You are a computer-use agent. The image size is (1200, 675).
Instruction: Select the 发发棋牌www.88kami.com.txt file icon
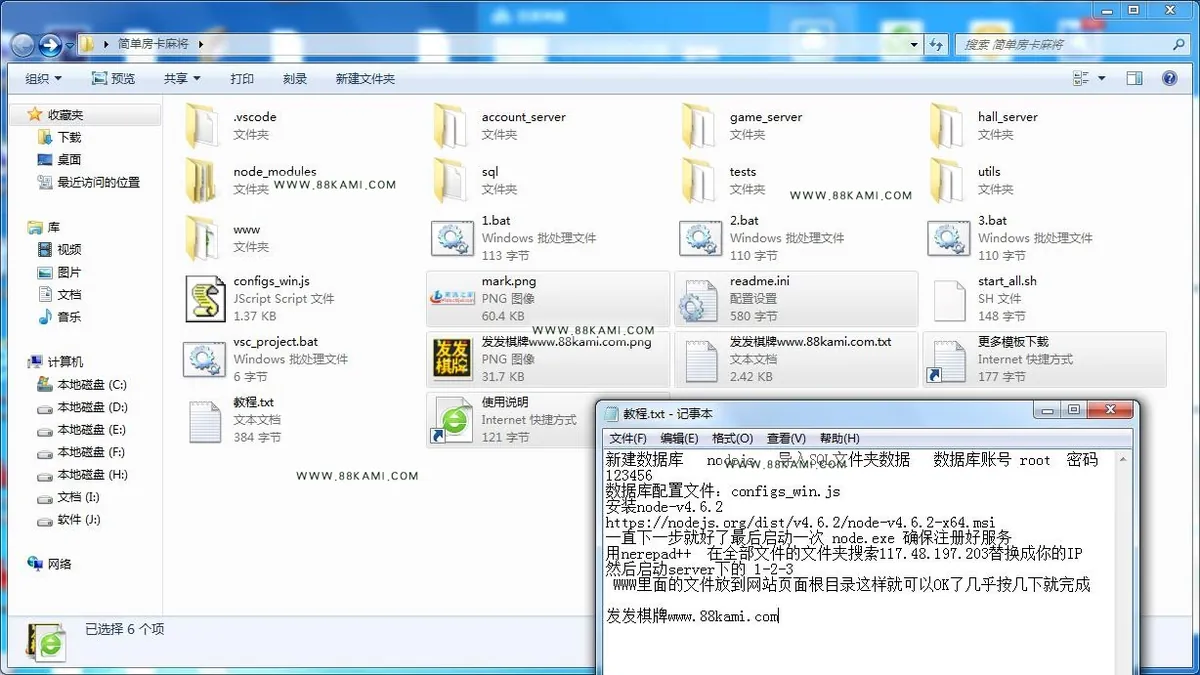coord(700,359)
